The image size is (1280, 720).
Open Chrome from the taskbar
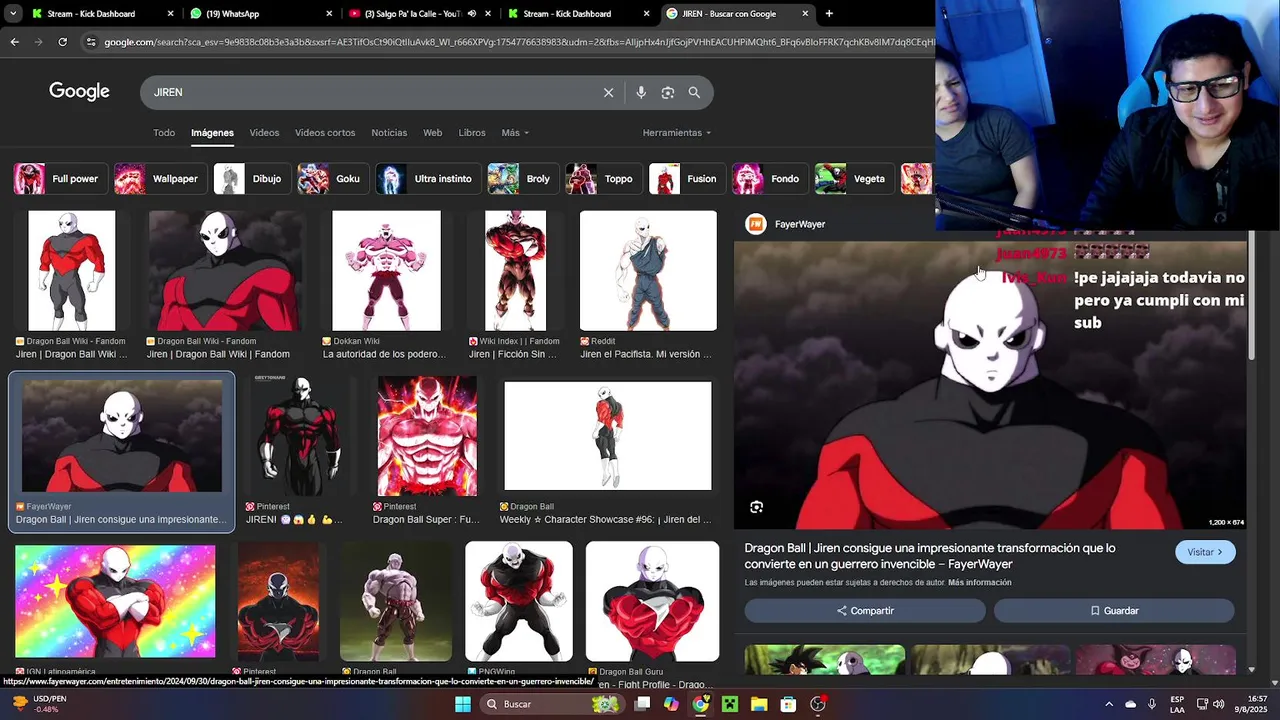(x=700, y=704)
